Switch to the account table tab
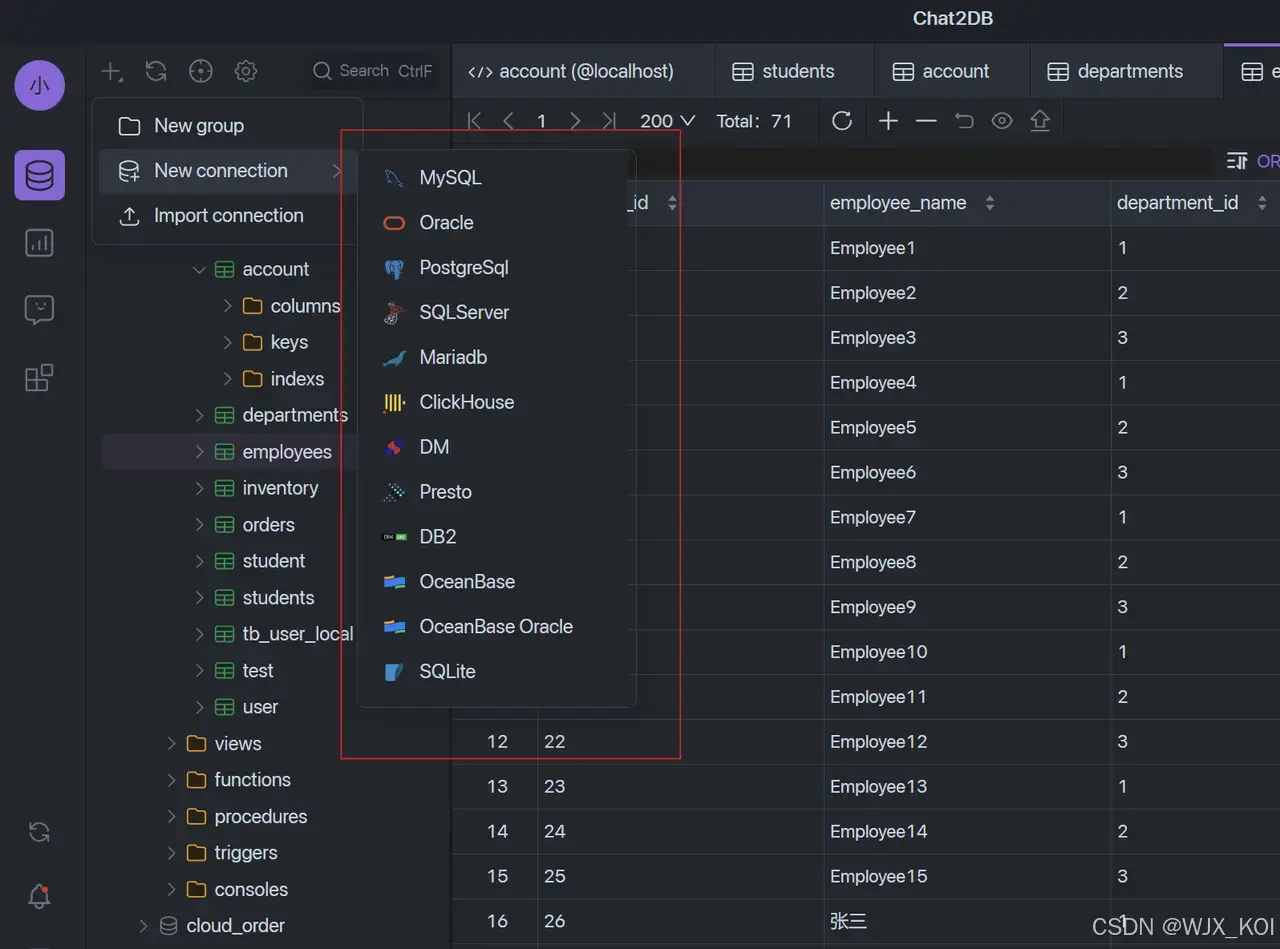 click(x=953, y=71)
